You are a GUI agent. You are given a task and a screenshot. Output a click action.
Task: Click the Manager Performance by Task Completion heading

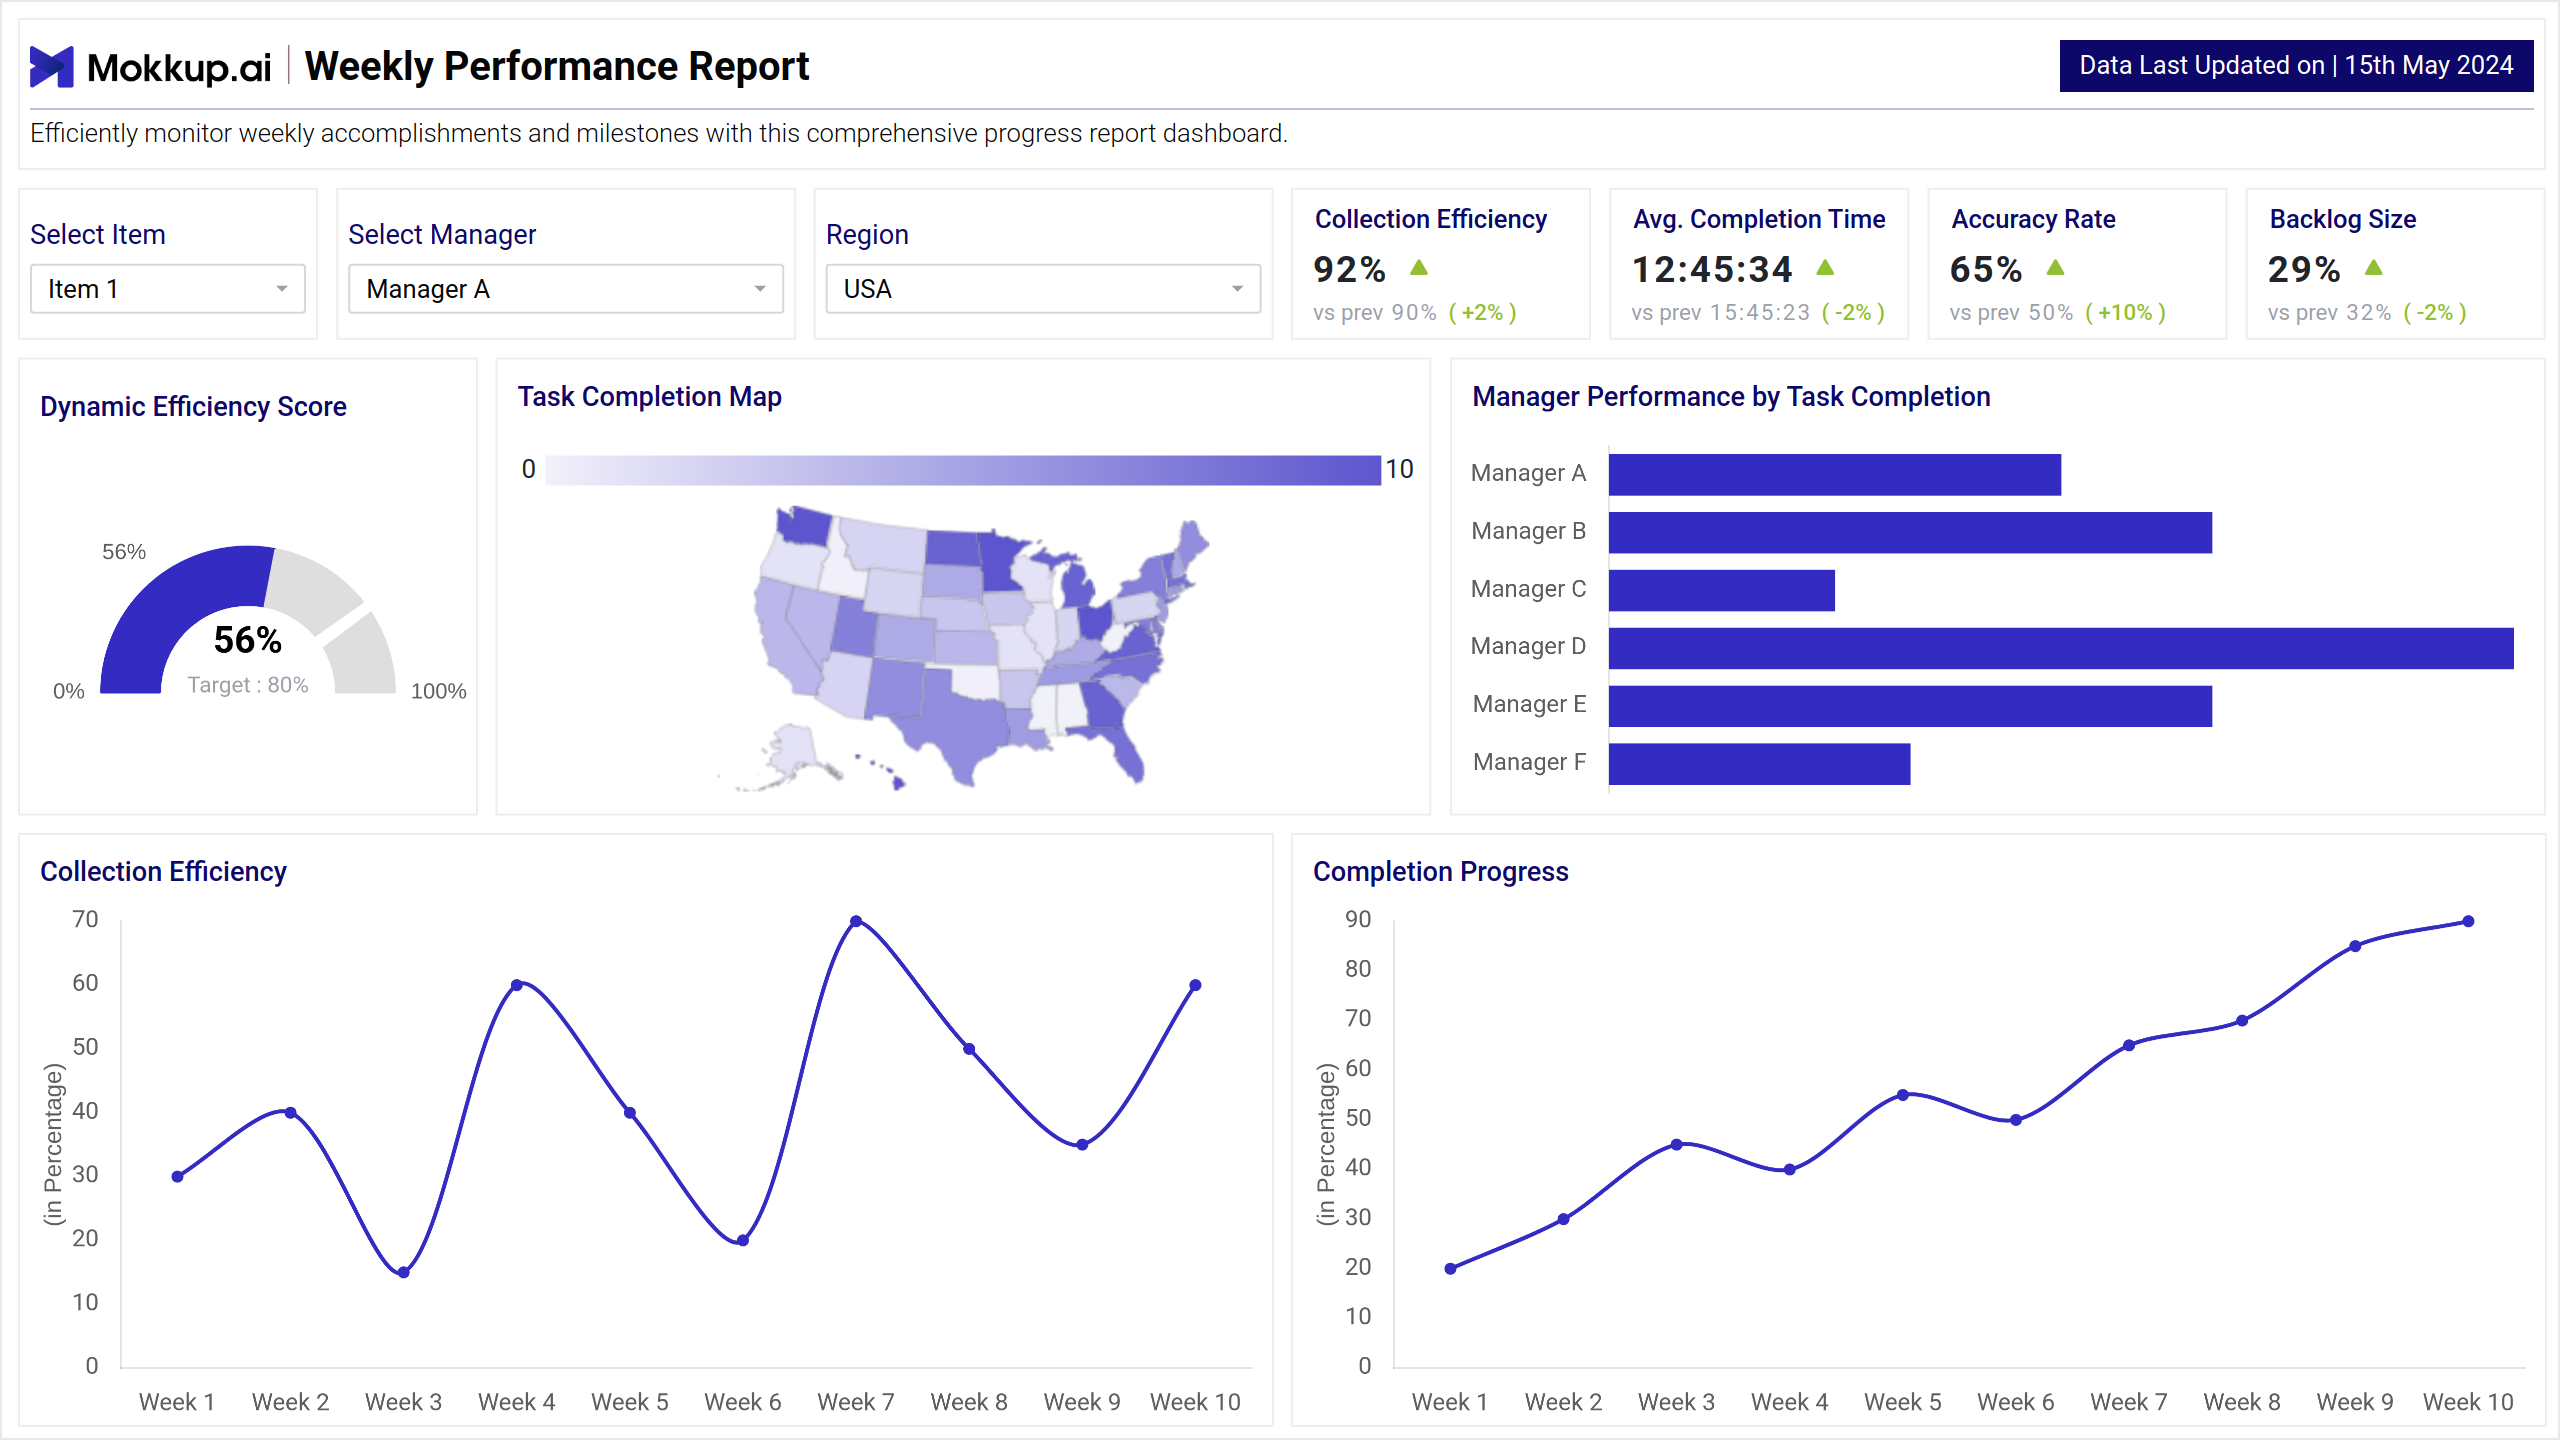pyautogui.click(x=1731, y=397)
